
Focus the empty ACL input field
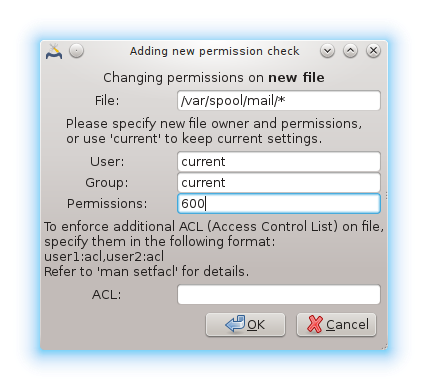click(279, 294)
